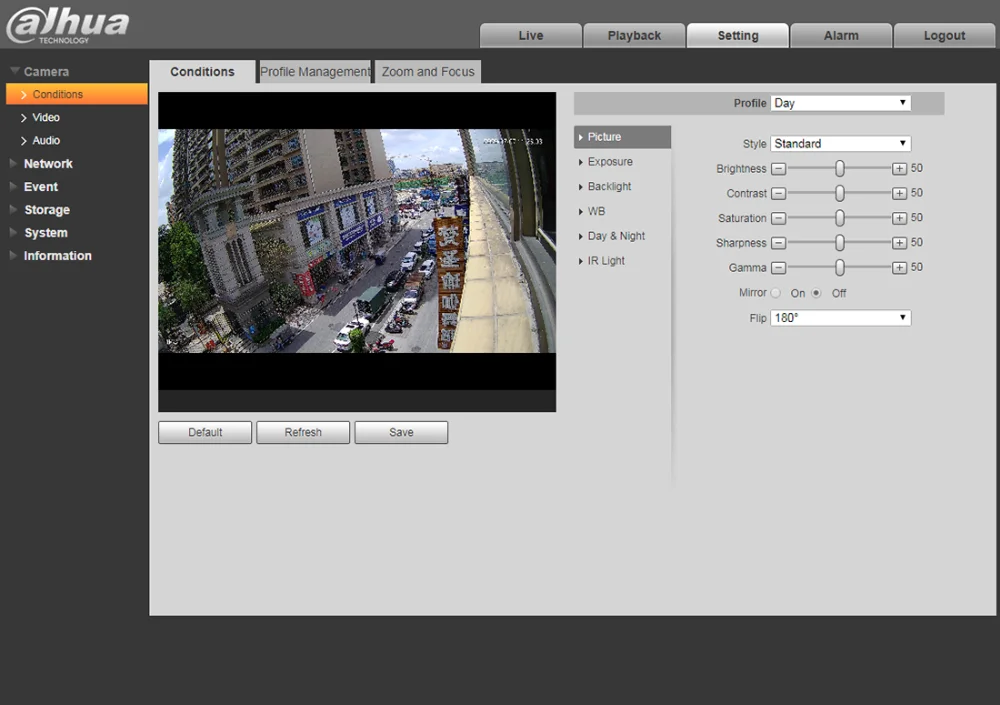Viewport: 1000px width, 705px height.
Task: Select the Mirror Off radio button
Action: (x=817, y=293)
